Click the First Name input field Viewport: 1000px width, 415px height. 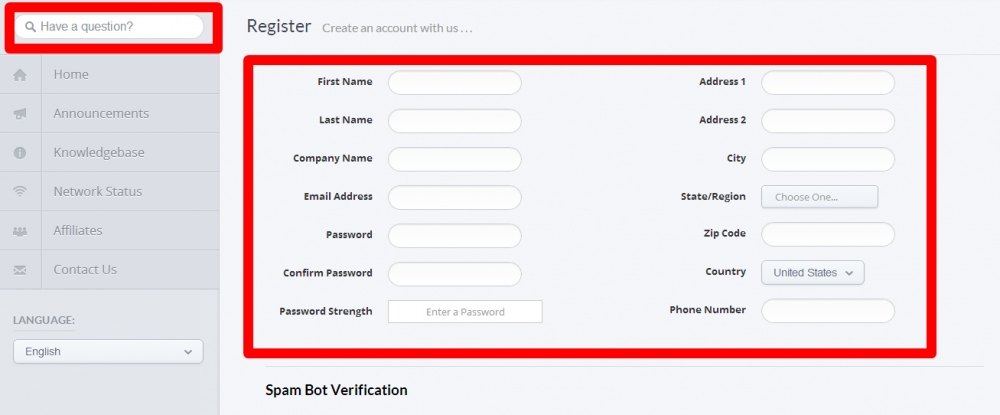coord(455,82)
